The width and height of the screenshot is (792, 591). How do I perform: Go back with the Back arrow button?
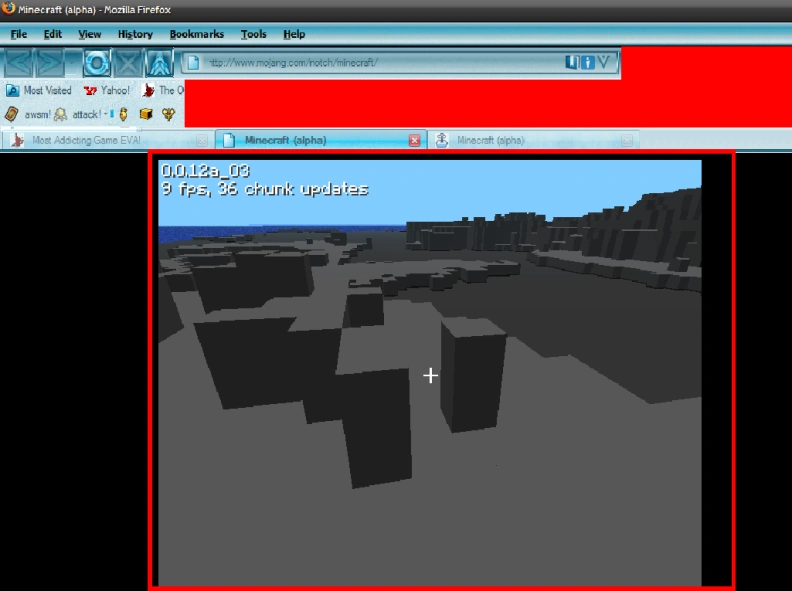tap(19, 63)
